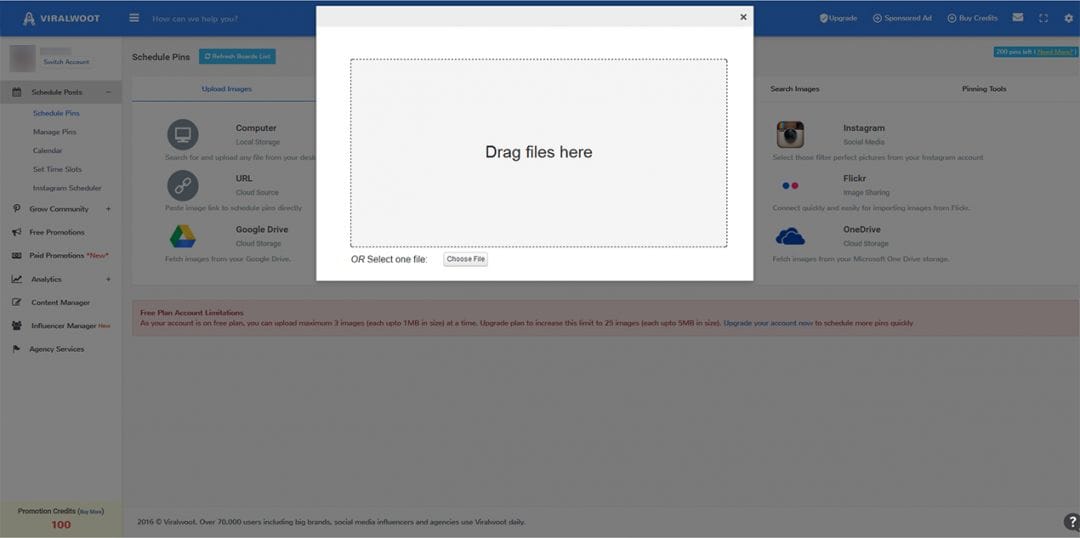Click the Switch Account link
Screen dimensions: 1080x538
point(66,62)
